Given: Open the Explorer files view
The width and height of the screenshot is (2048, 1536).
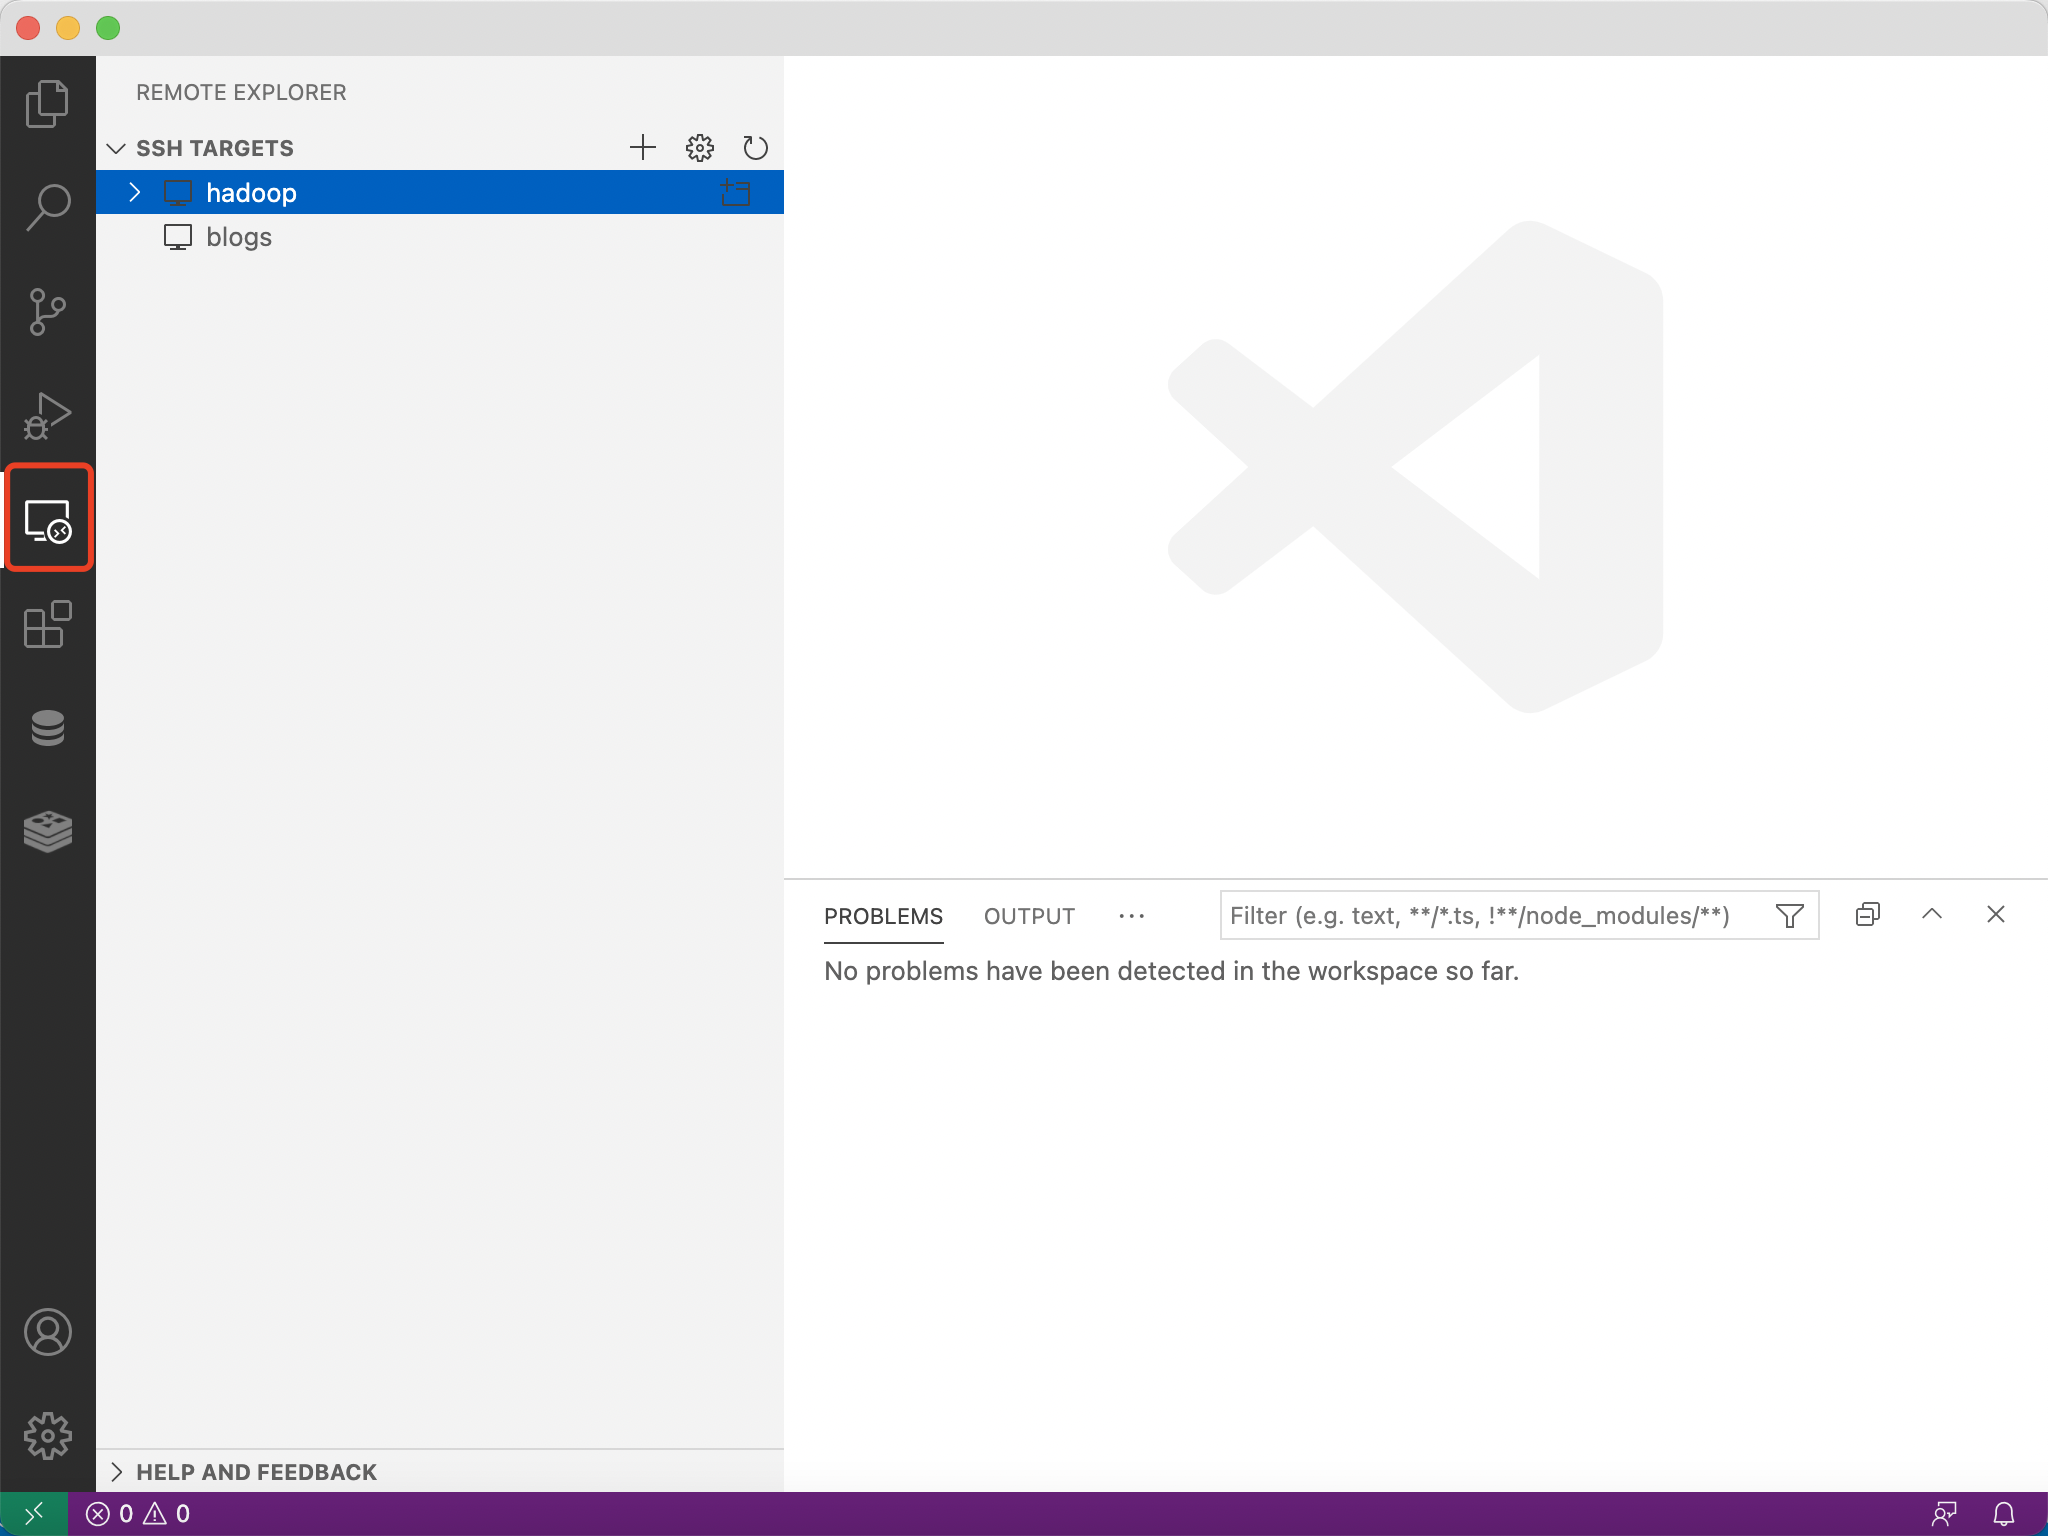Looking at the screenshot, I should (x=47, y=104).
